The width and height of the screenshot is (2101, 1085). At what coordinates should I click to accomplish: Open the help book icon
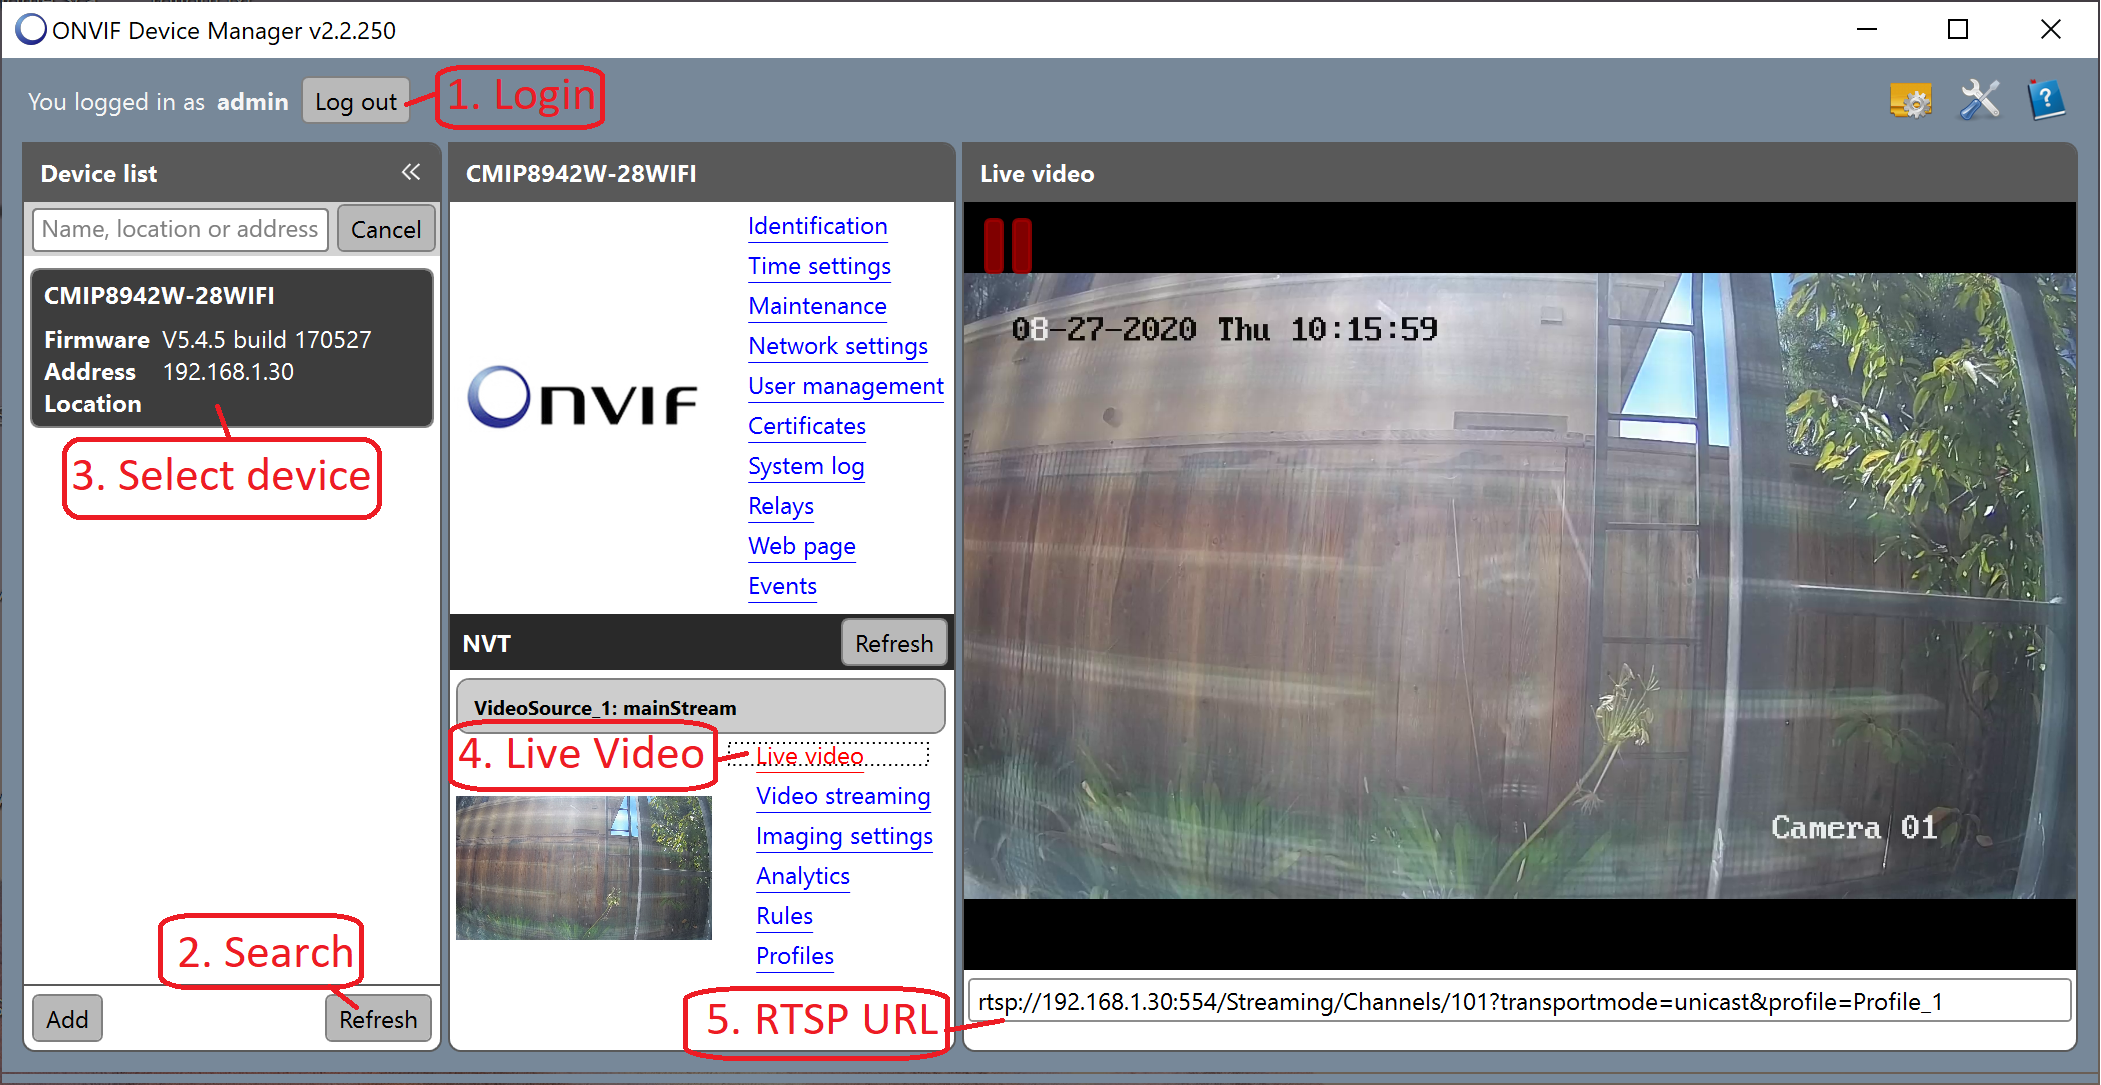coord(2046,100)
